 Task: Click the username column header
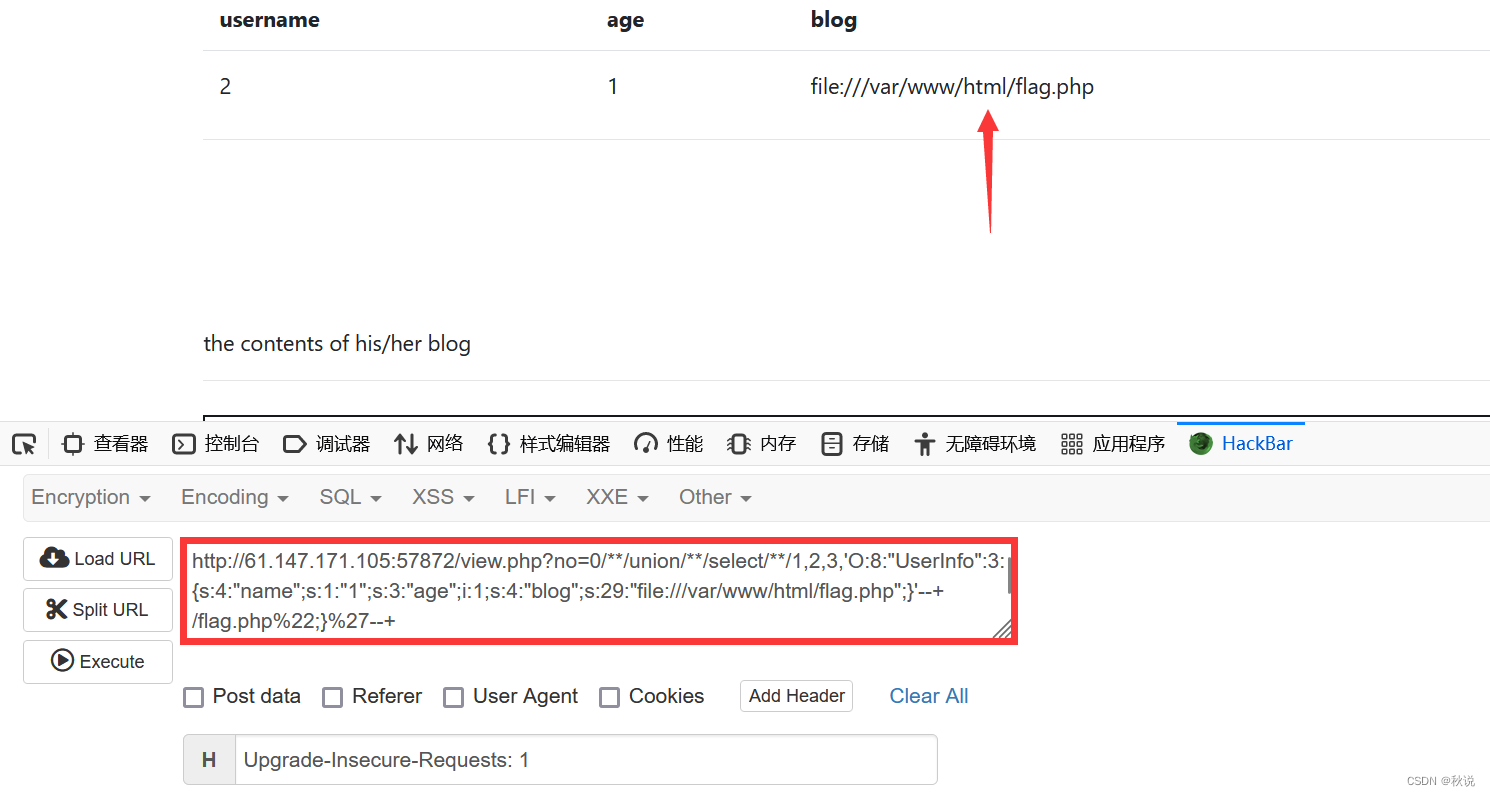(270, 20)
